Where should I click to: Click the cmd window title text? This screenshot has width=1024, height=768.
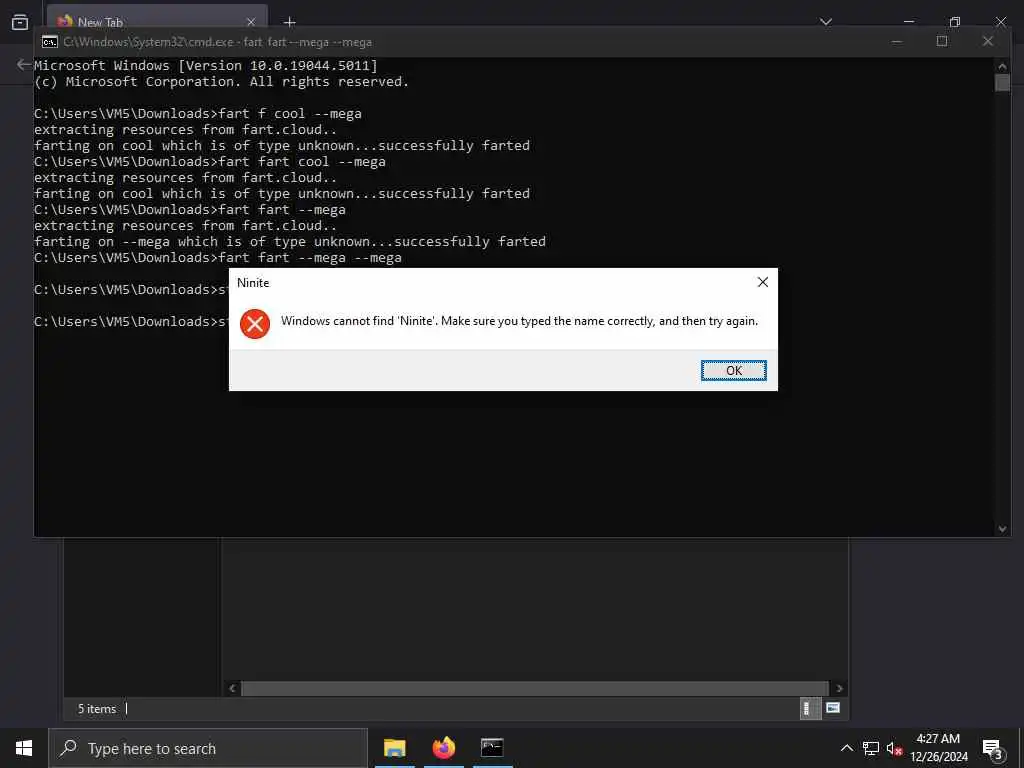click(217, 42)
